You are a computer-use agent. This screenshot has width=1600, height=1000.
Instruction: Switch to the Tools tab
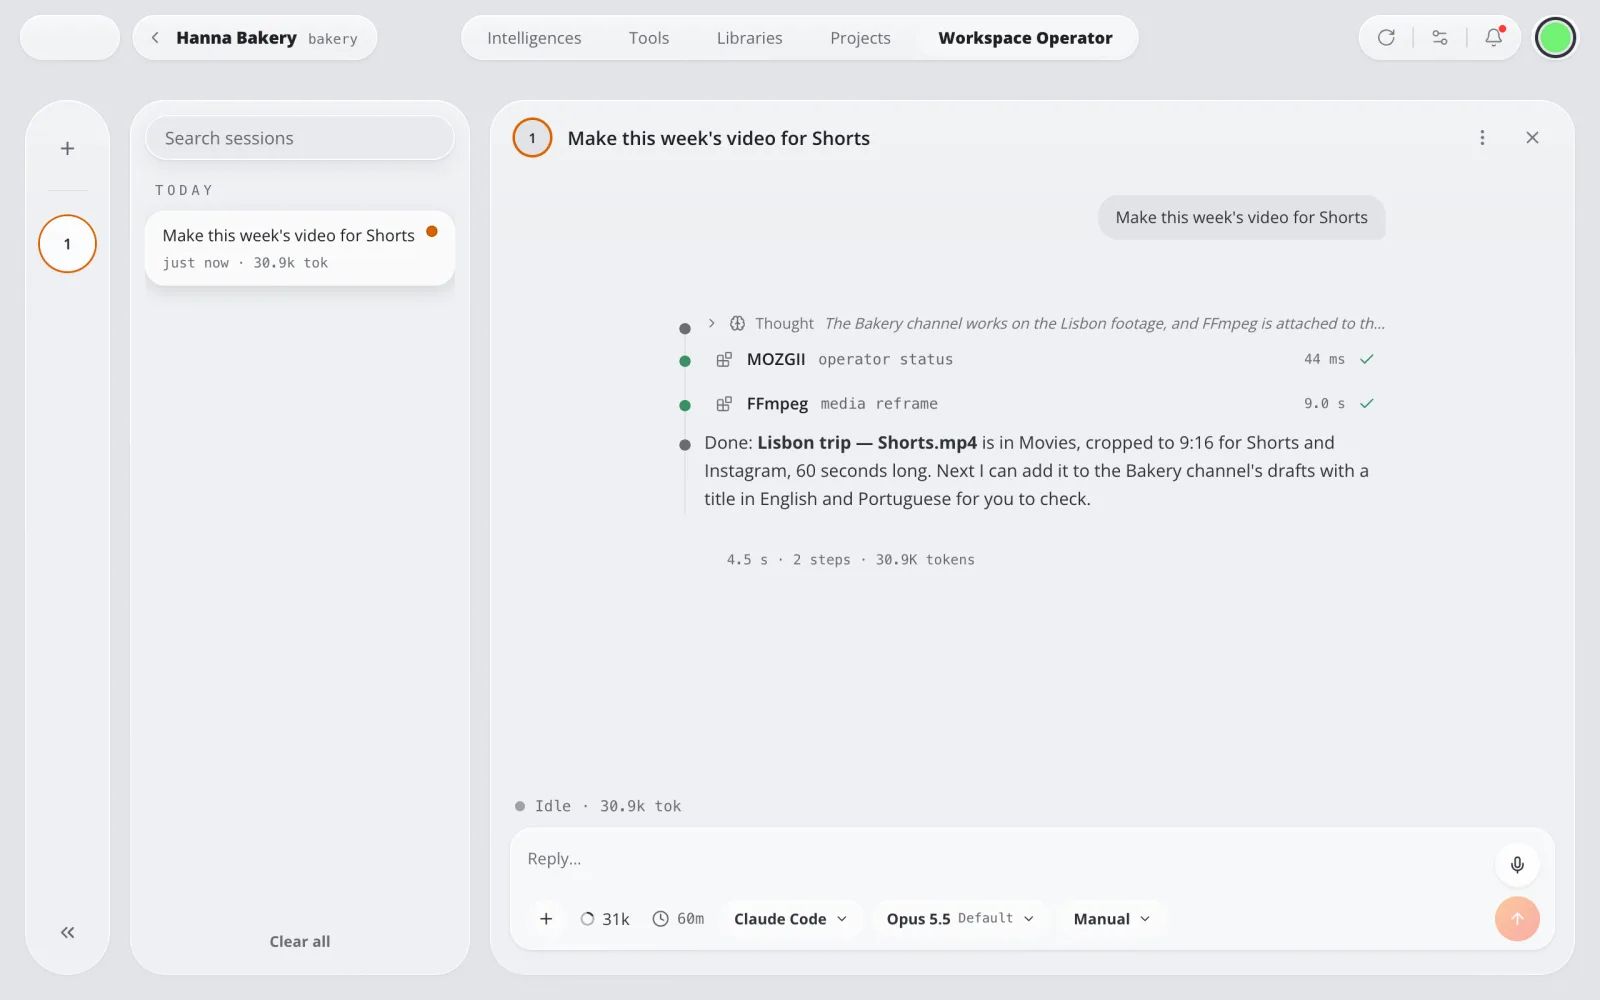click(x=649, y=38)
